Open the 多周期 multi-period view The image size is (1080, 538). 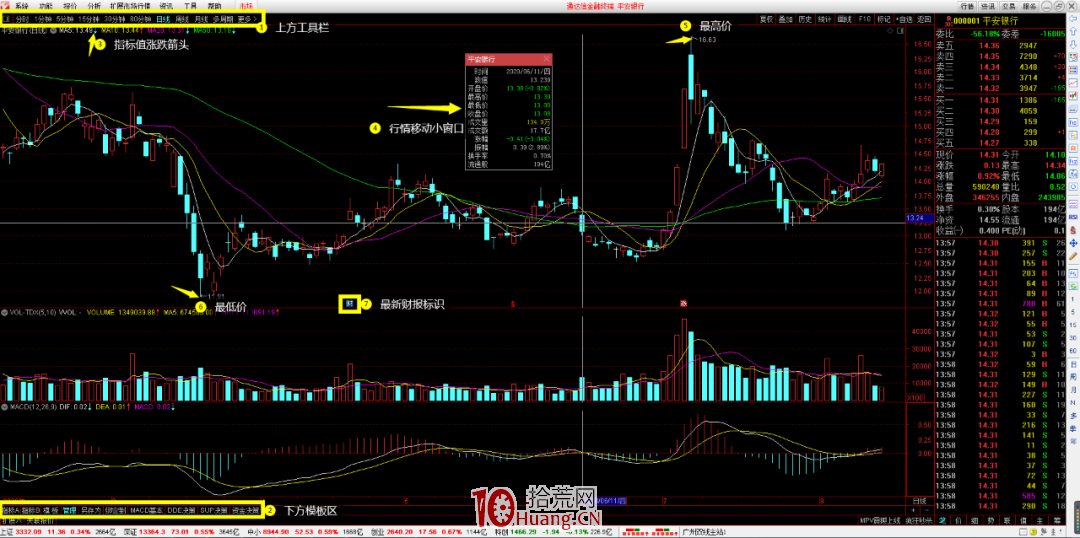[x=223, y=19]
